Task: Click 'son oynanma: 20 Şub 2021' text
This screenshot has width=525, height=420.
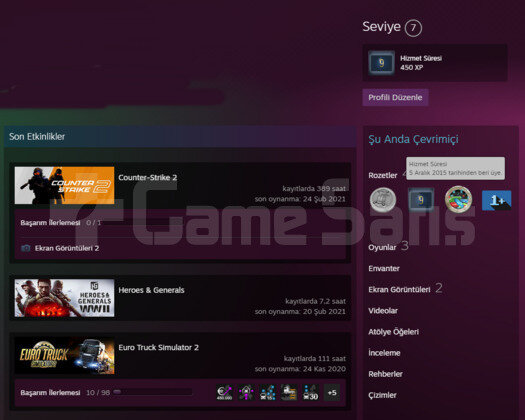Action: click(x=300, y=311)
